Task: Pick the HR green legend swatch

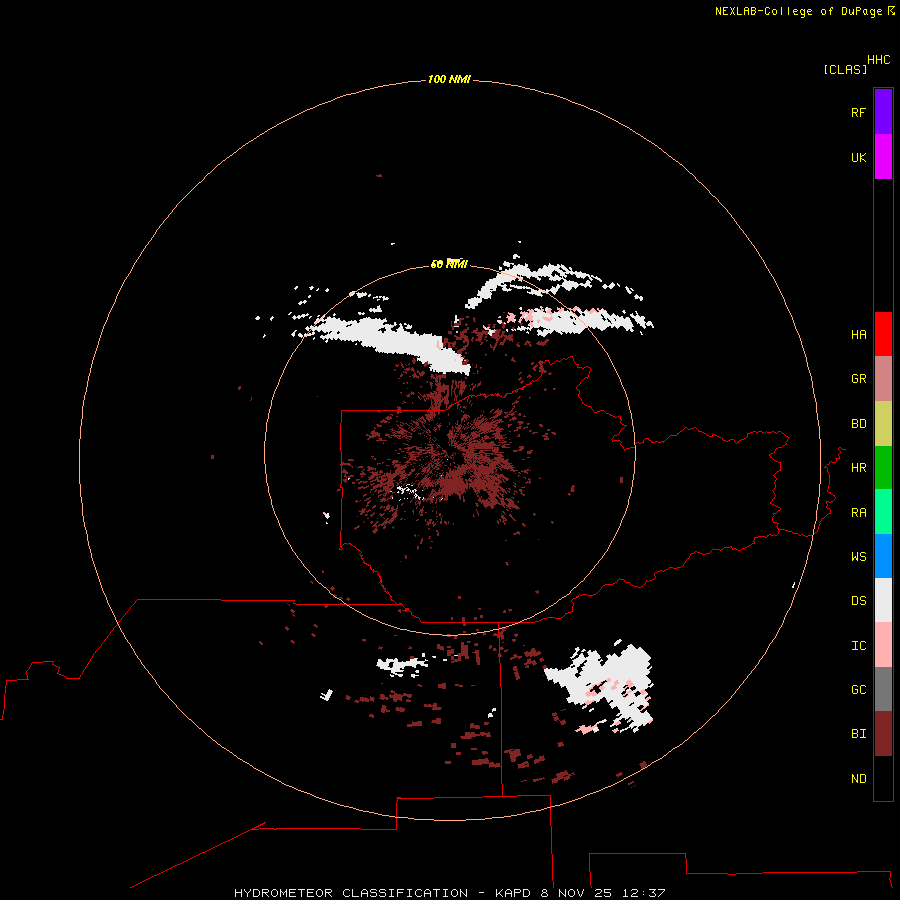Action: (x=883, y=468)
